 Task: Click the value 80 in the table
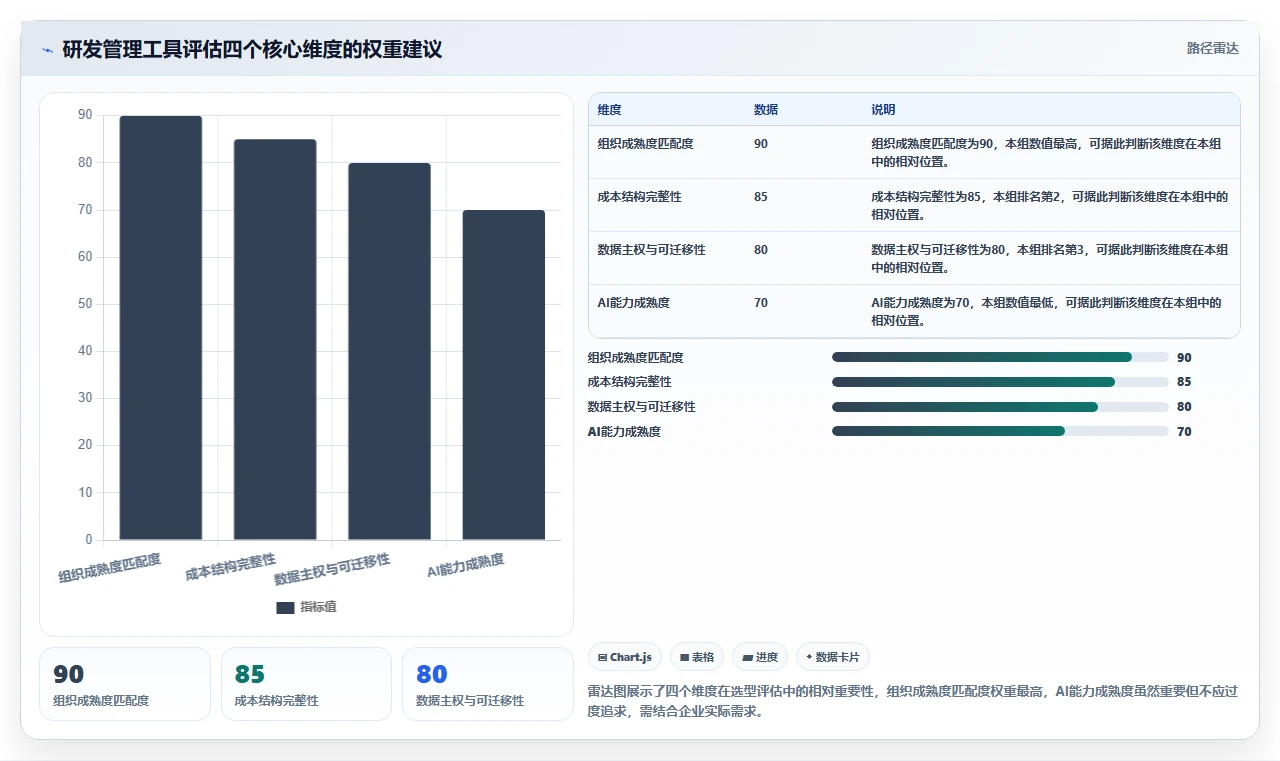click(x=761, y=250)
